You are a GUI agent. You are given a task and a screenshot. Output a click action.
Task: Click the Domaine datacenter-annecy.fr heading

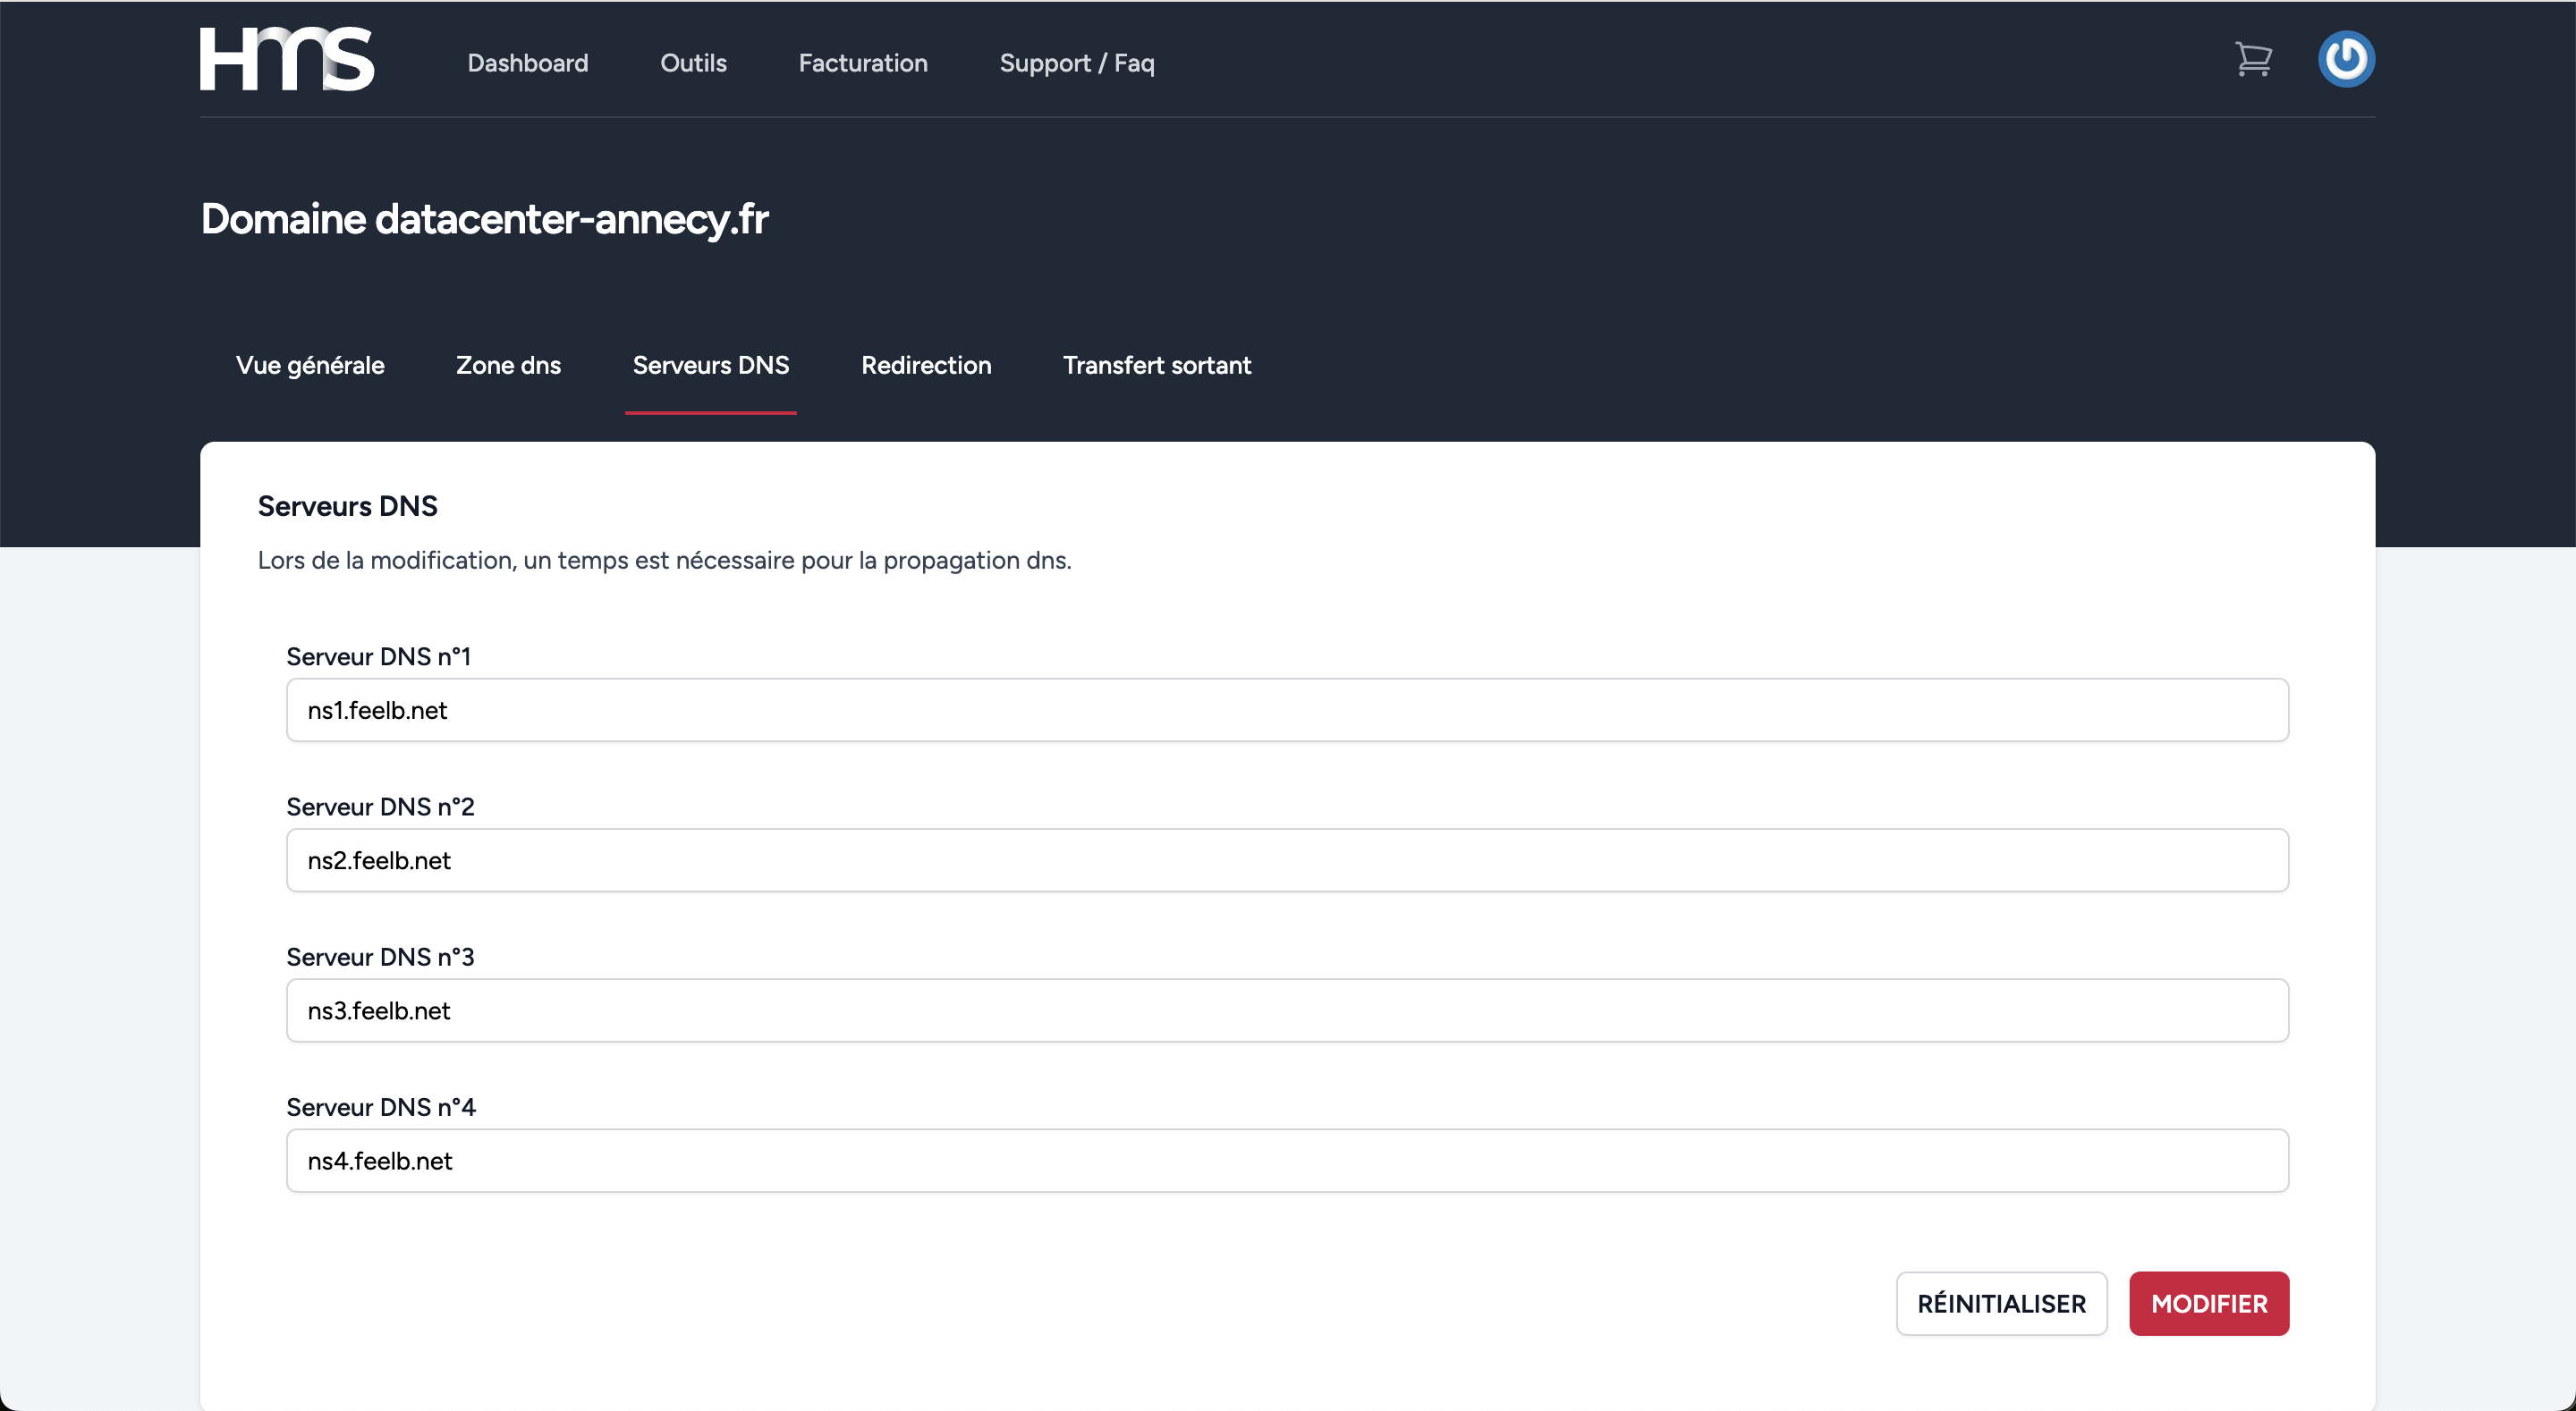click(x=484, y=219)
